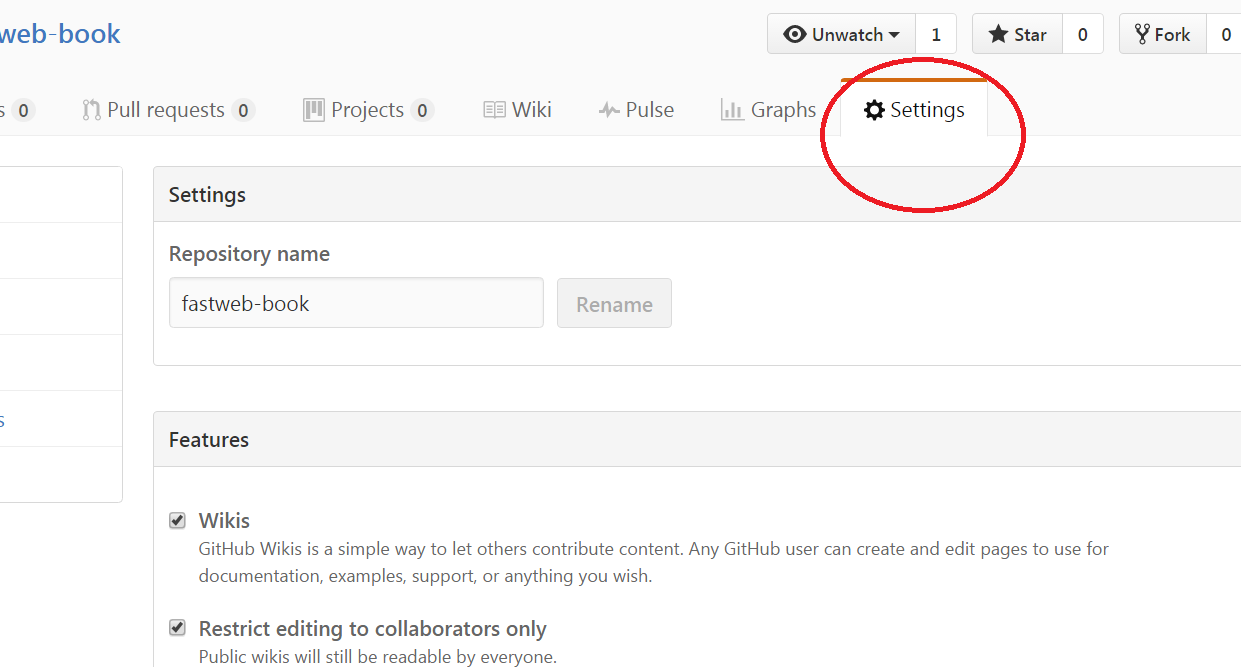
Task: Click the Wiki book icon
Action: pyautogui.click(x=494, y=110)
